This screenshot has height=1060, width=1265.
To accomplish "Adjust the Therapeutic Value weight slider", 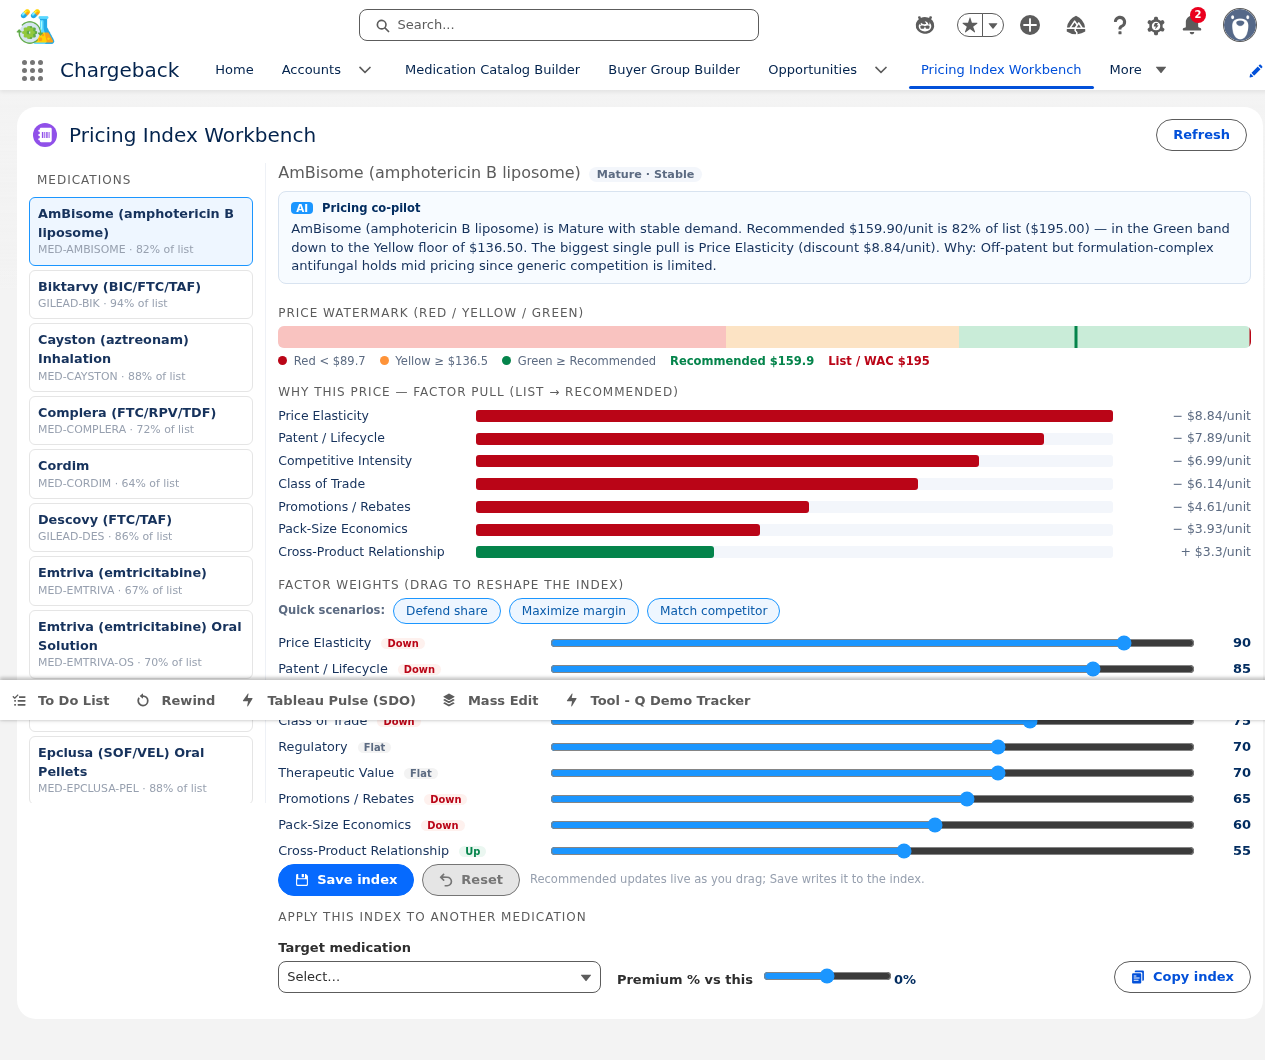I will 872,773.
